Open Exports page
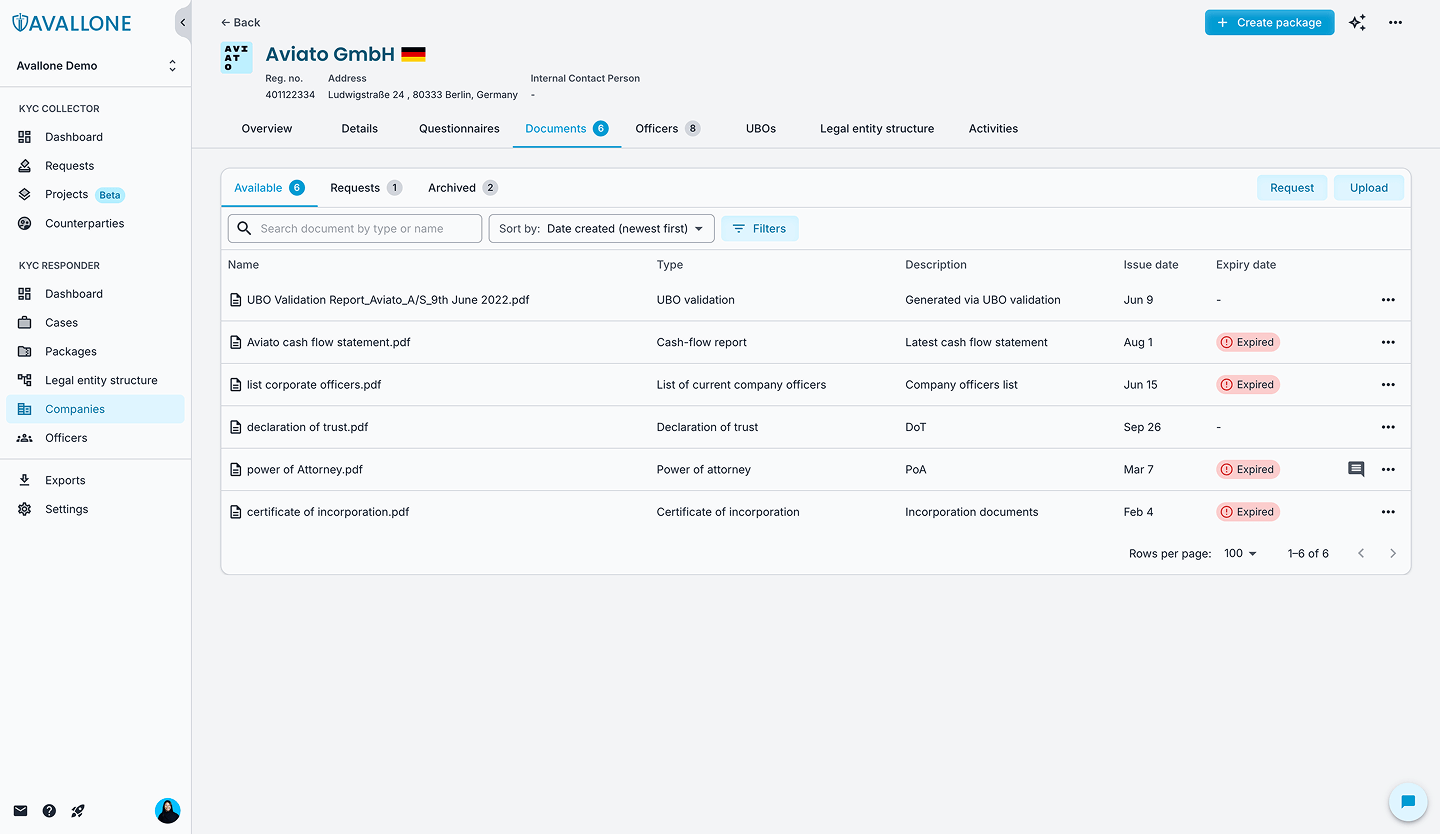This screenshot has height=834, width=1440. coord(95,480)
